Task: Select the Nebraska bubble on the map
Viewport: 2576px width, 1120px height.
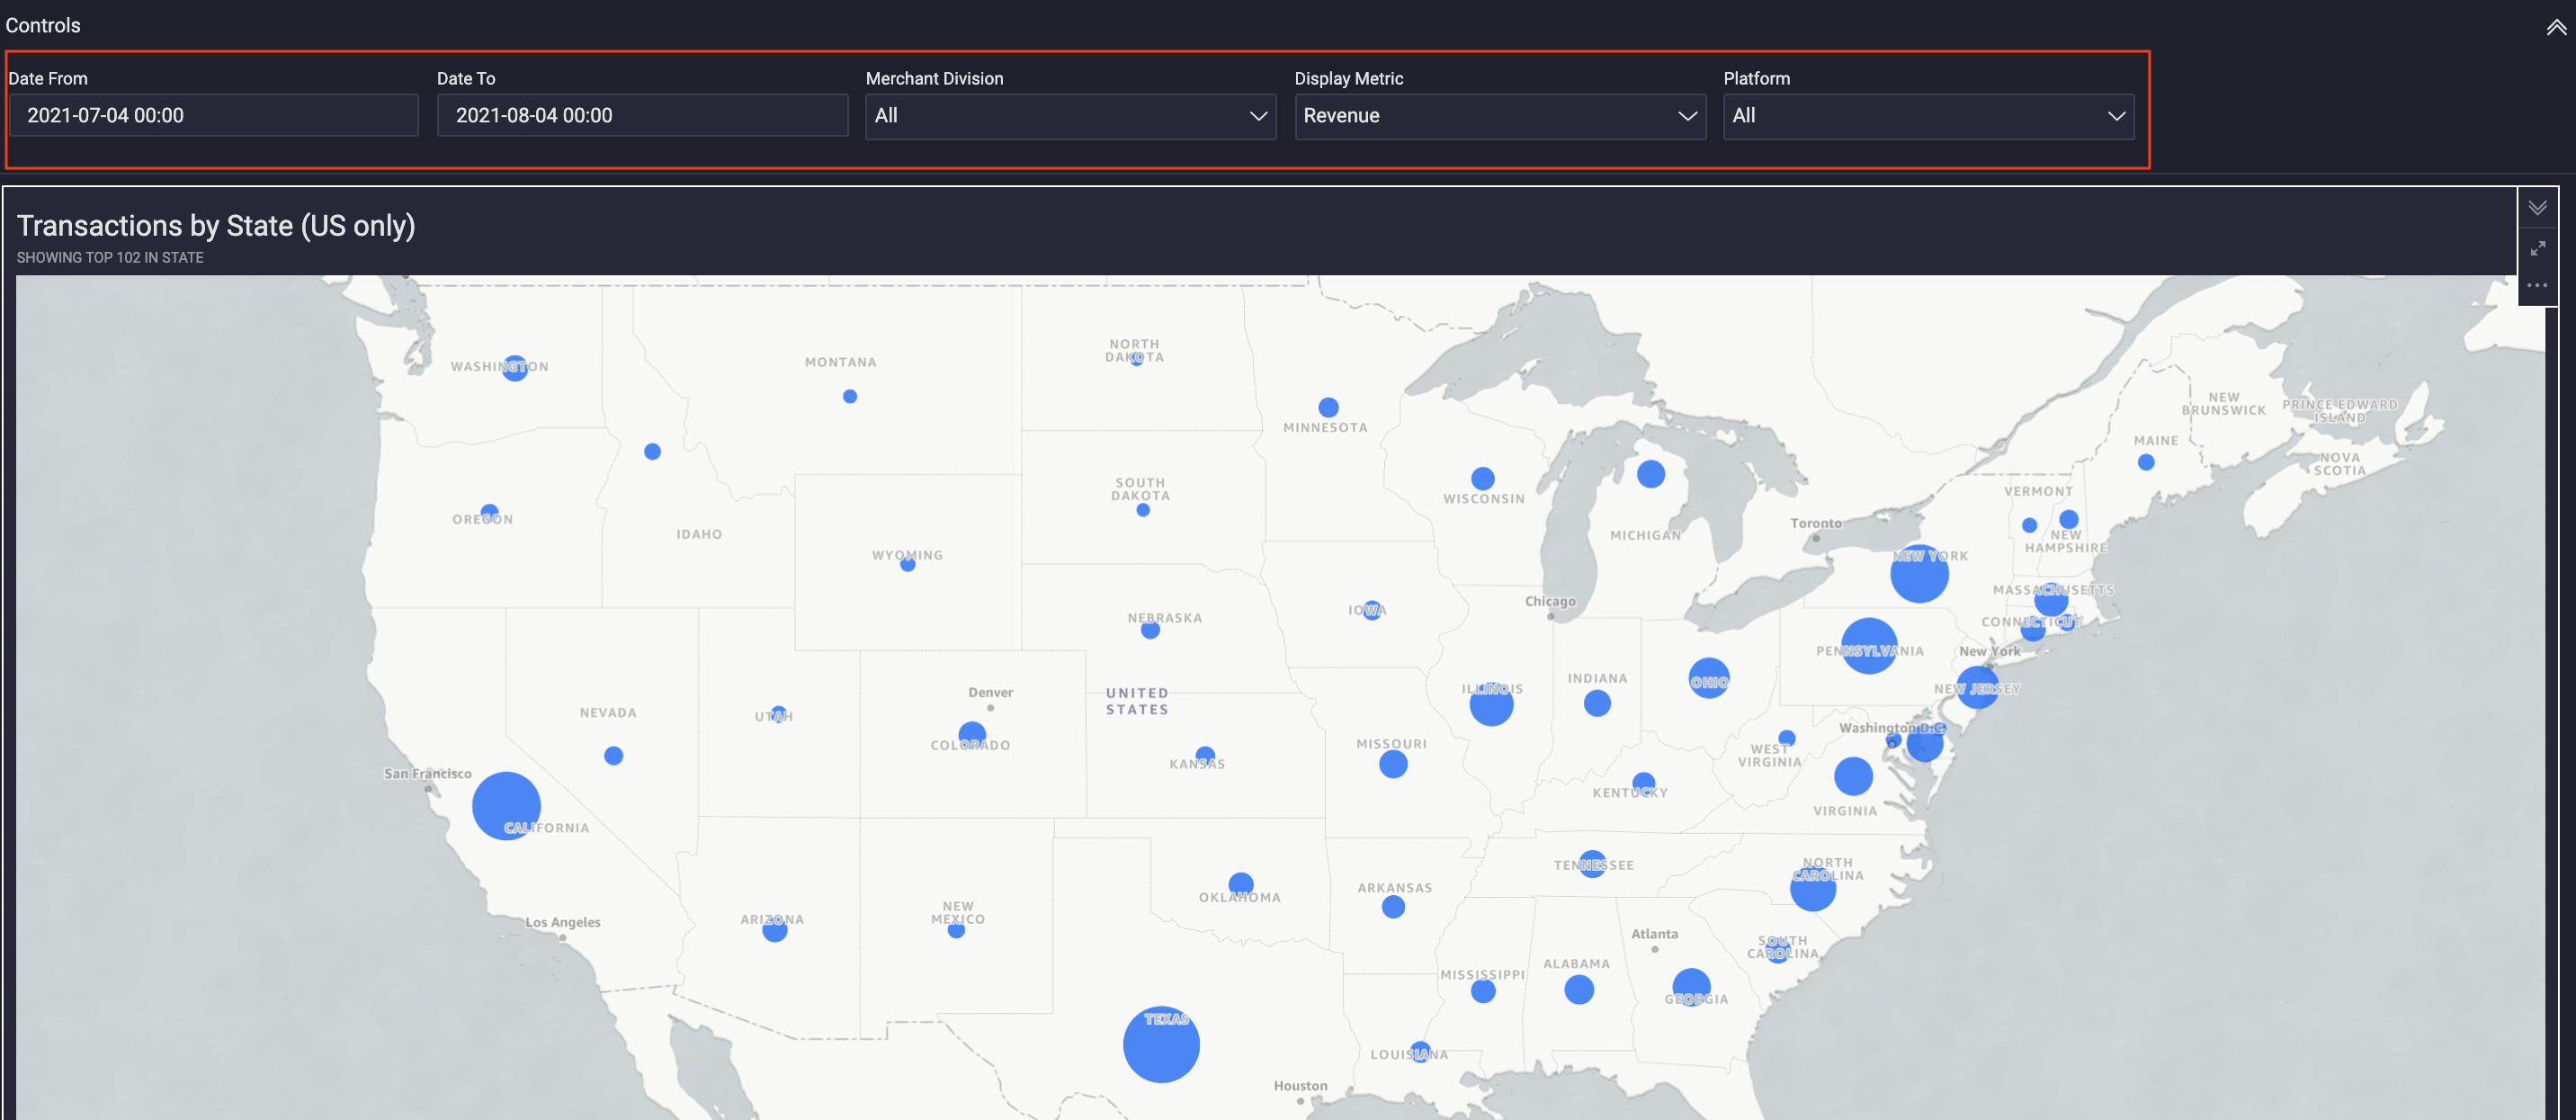Action: coord(1150,630)
